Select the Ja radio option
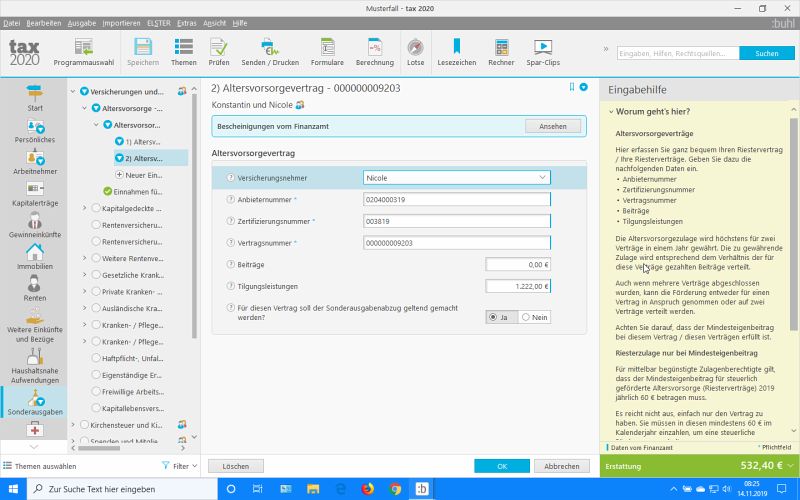800x500 pixels. [x=494, y=317]
